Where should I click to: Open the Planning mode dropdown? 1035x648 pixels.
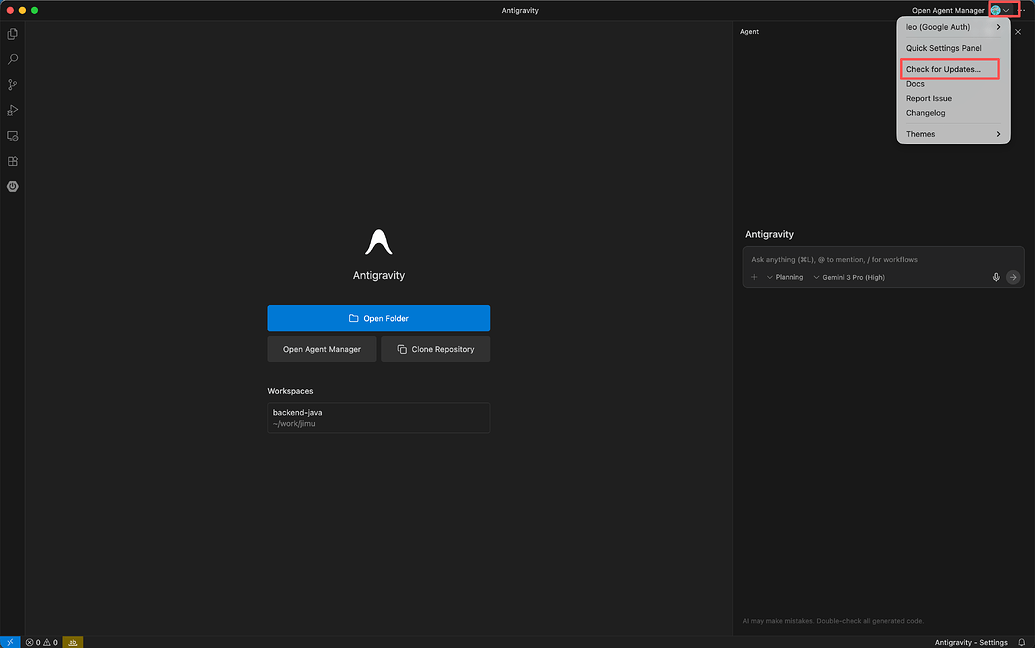pos(785,277)
